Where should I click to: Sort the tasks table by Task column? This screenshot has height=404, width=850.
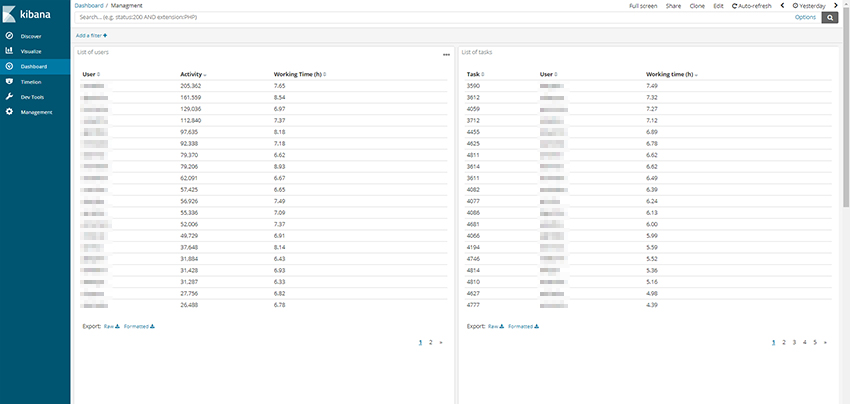coord(474,74)
